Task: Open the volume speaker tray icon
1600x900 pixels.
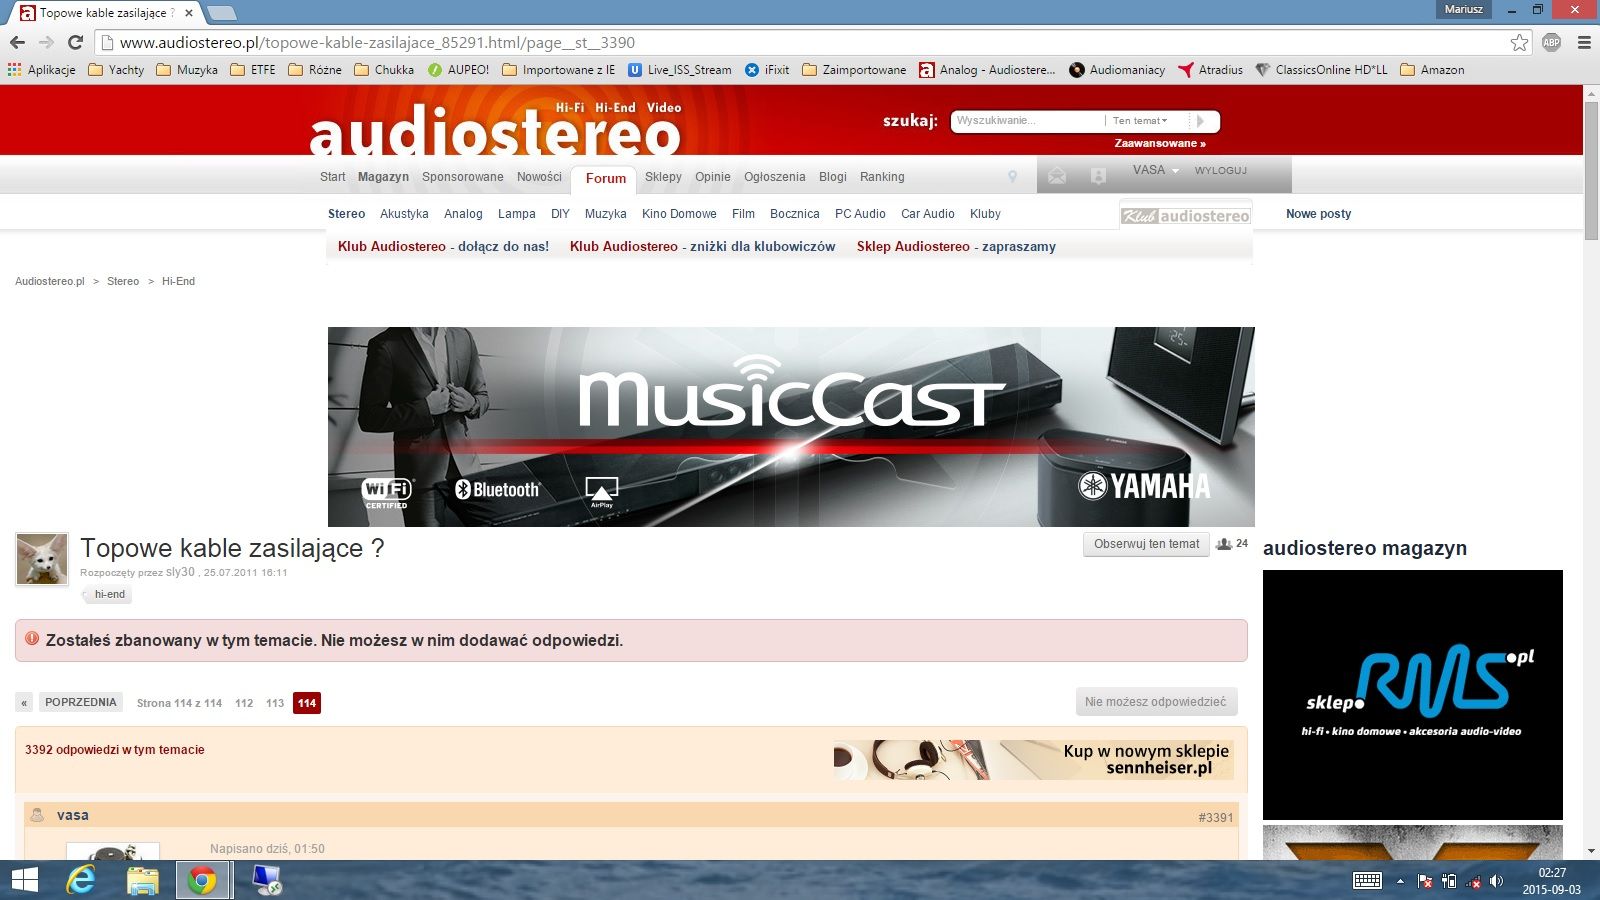Action: (1496, 881)
